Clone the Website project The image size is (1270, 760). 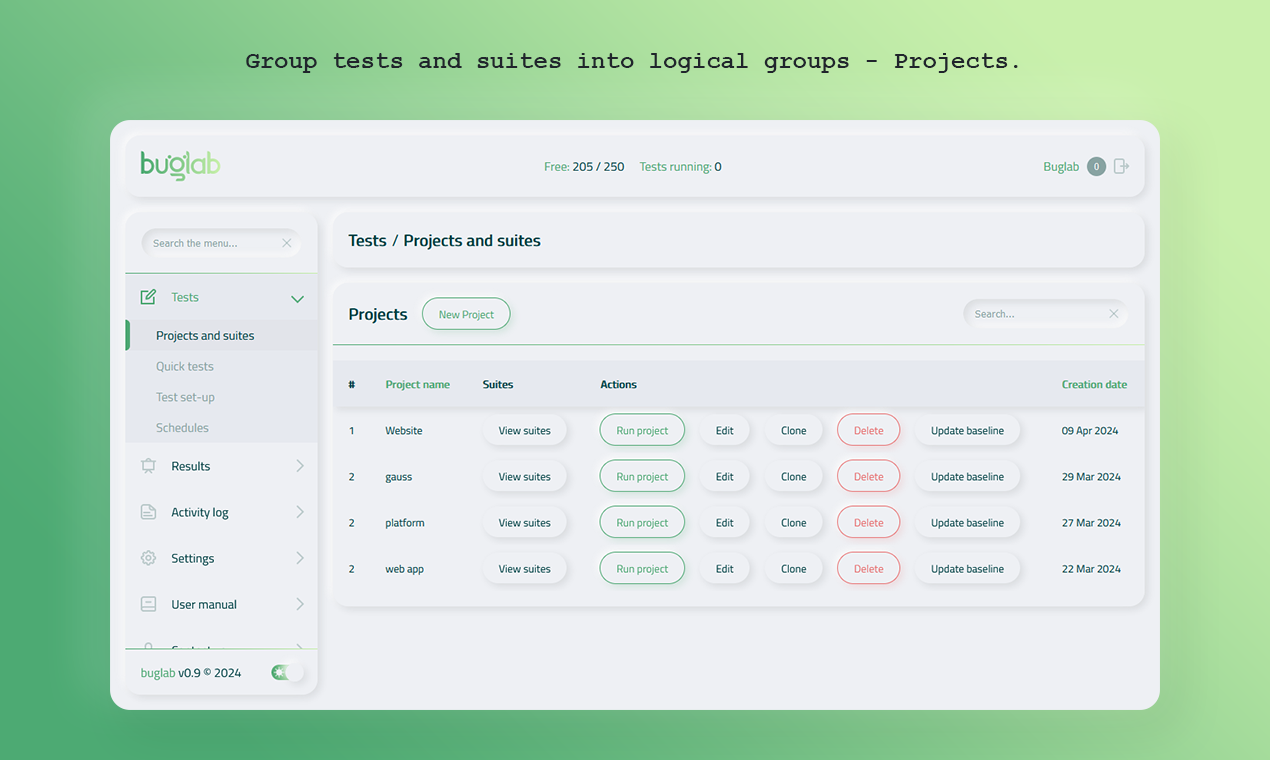tap(794, 430)
